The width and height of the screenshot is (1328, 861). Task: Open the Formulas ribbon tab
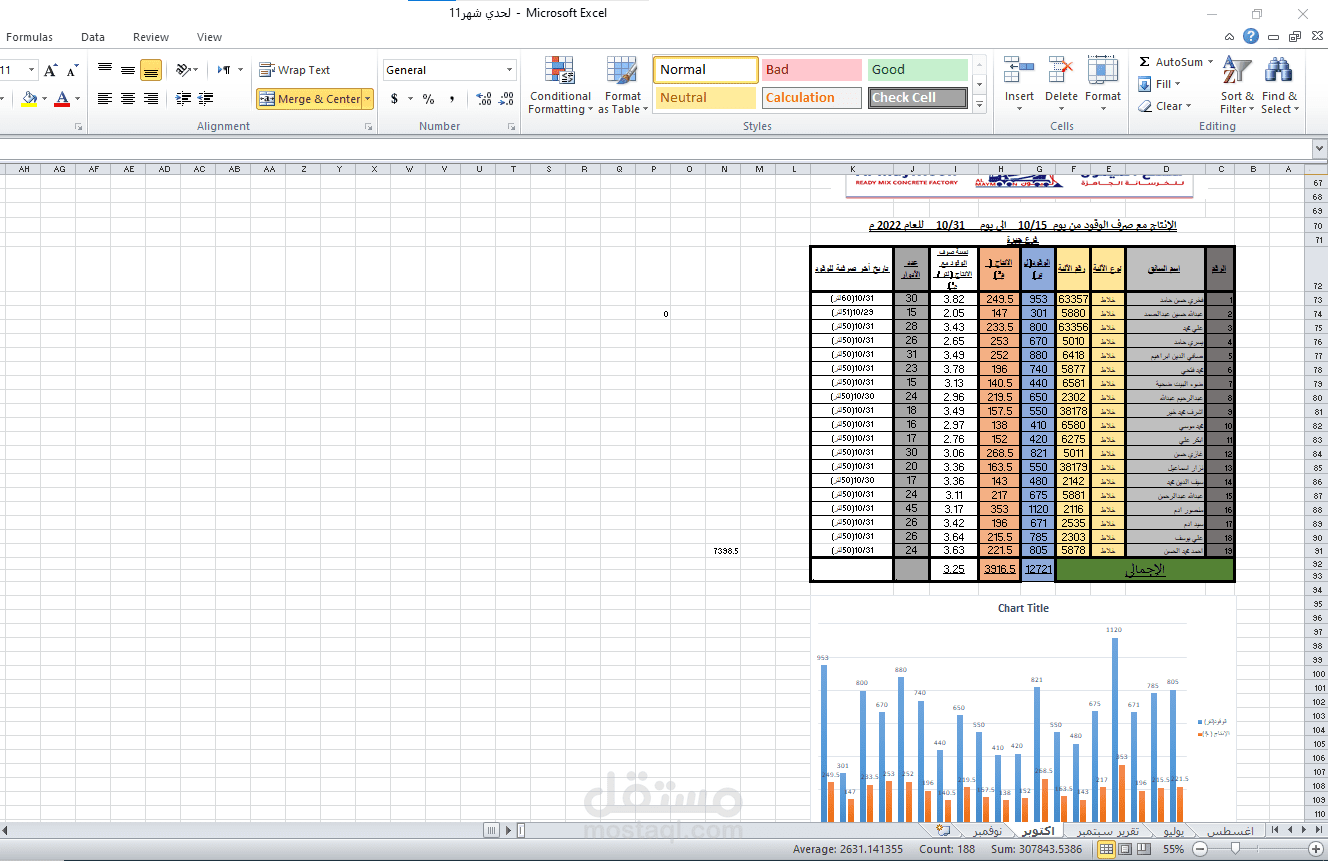click(29, 37)
